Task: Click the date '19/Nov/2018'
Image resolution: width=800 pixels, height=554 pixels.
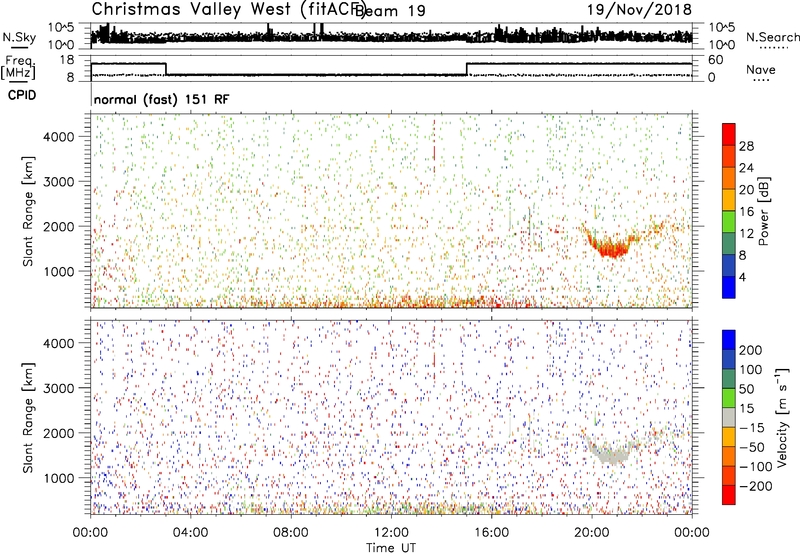Action: point(639,9)
